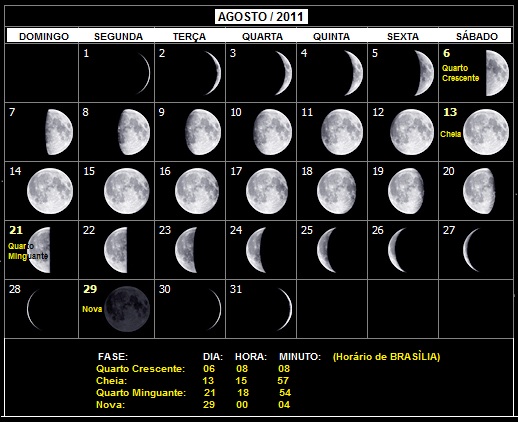Click the Cheia label on day 13
Image resolution: width=518 pixels, height=422 pixels.
(451, 134)
